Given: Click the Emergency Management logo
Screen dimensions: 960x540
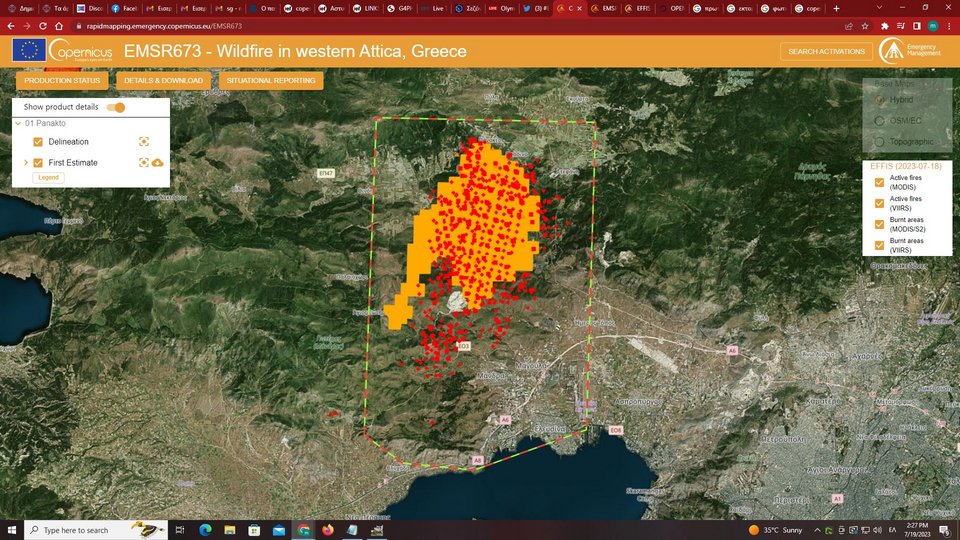Looking at the screenshot, I should pos(910,51).
